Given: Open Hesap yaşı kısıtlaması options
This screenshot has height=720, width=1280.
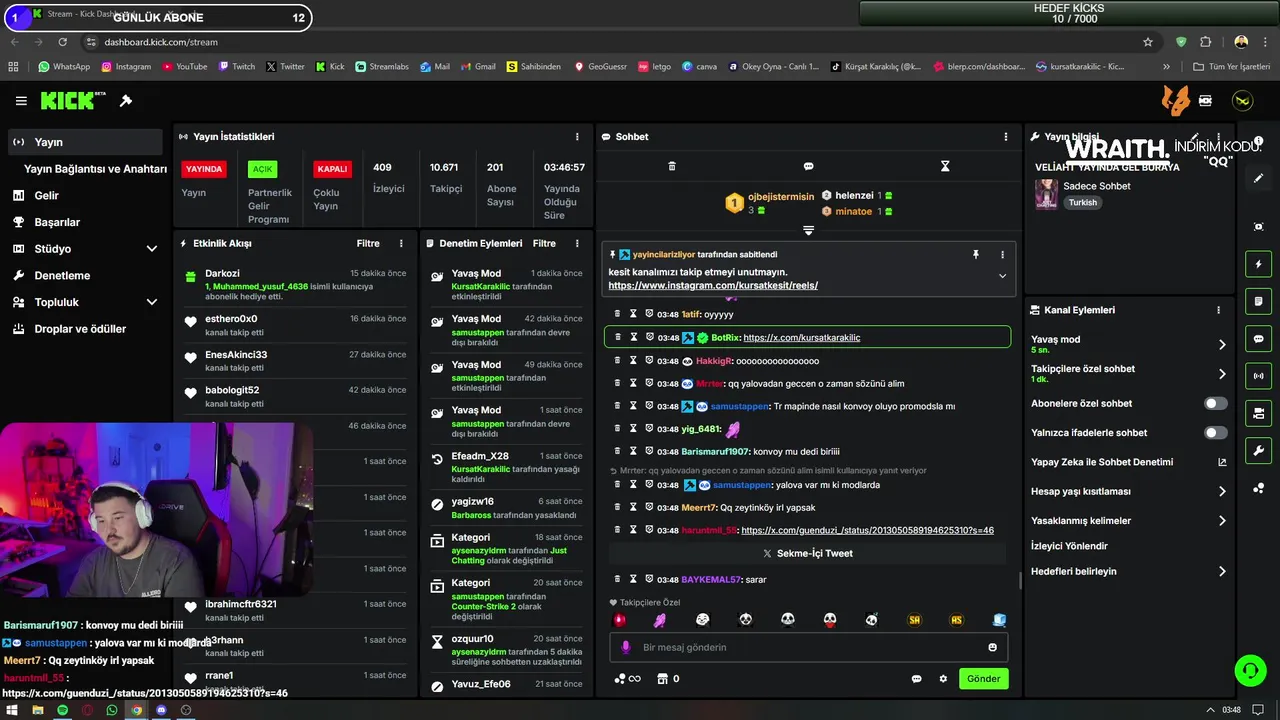Looking at the screenshot, I should pos(1222,492).
